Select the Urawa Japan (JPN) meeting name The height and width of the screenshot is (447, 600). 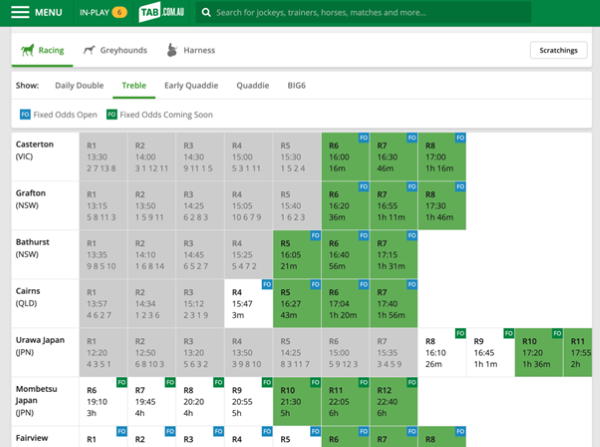click(x=40, y=346)
